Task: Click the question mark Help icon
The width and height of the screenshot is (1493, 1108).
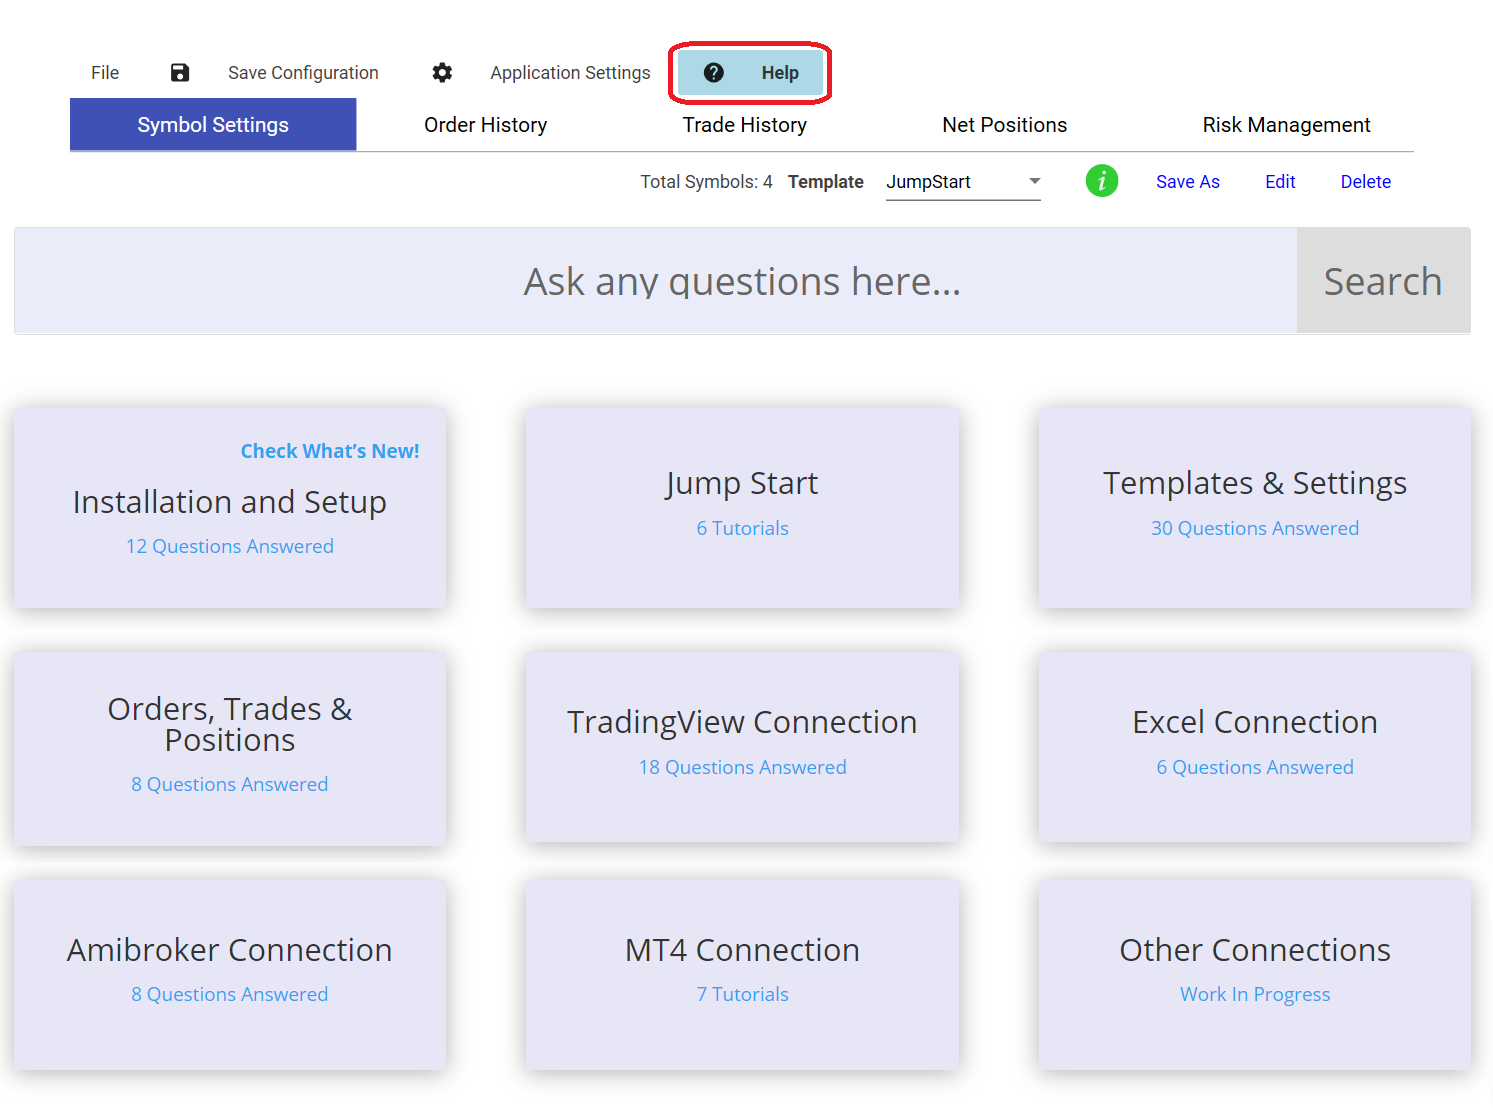Action: (713, 72)
